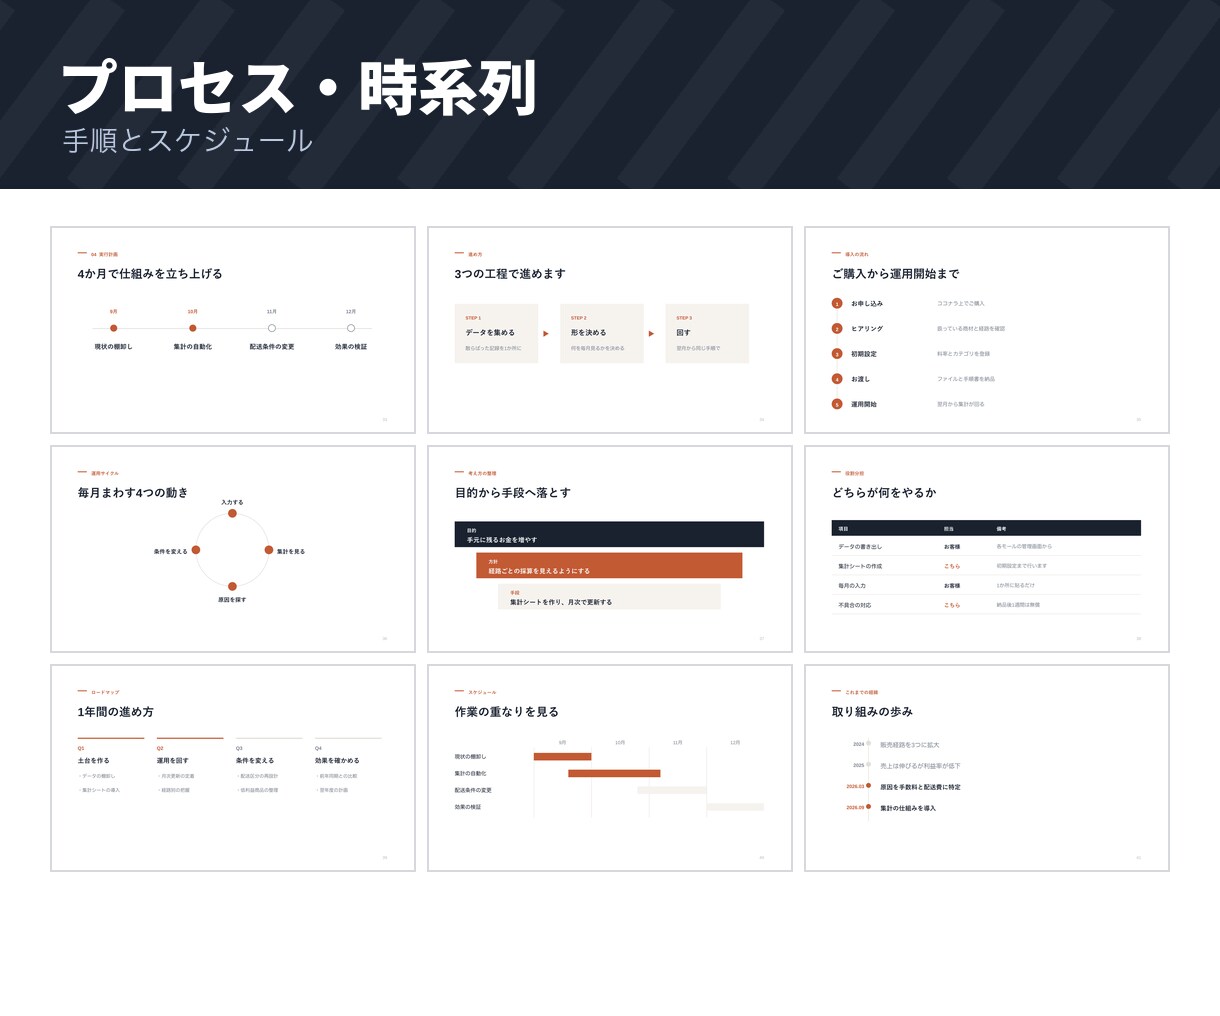Image resolution: width=1220 pixels, height=1016 pixels.
Task: Click the '現状の棚卸し' timeline label
Action: (x=114, y=347)
